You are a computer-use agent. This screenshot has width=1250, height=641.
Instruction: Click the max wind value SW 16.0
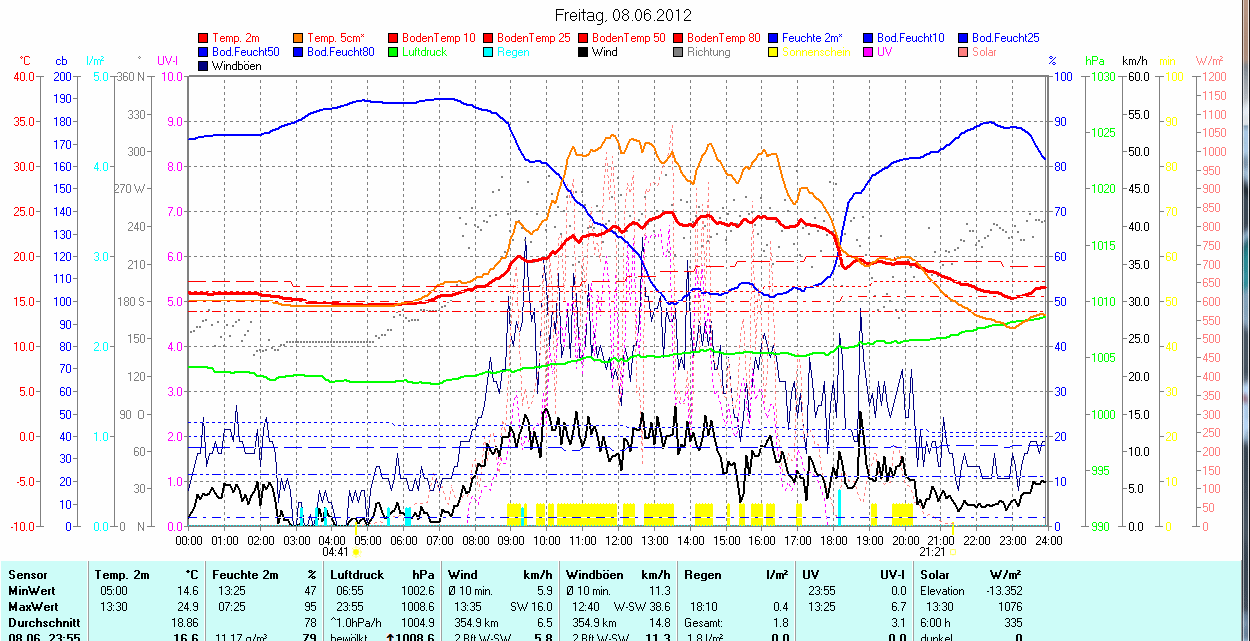click(531, 606)
